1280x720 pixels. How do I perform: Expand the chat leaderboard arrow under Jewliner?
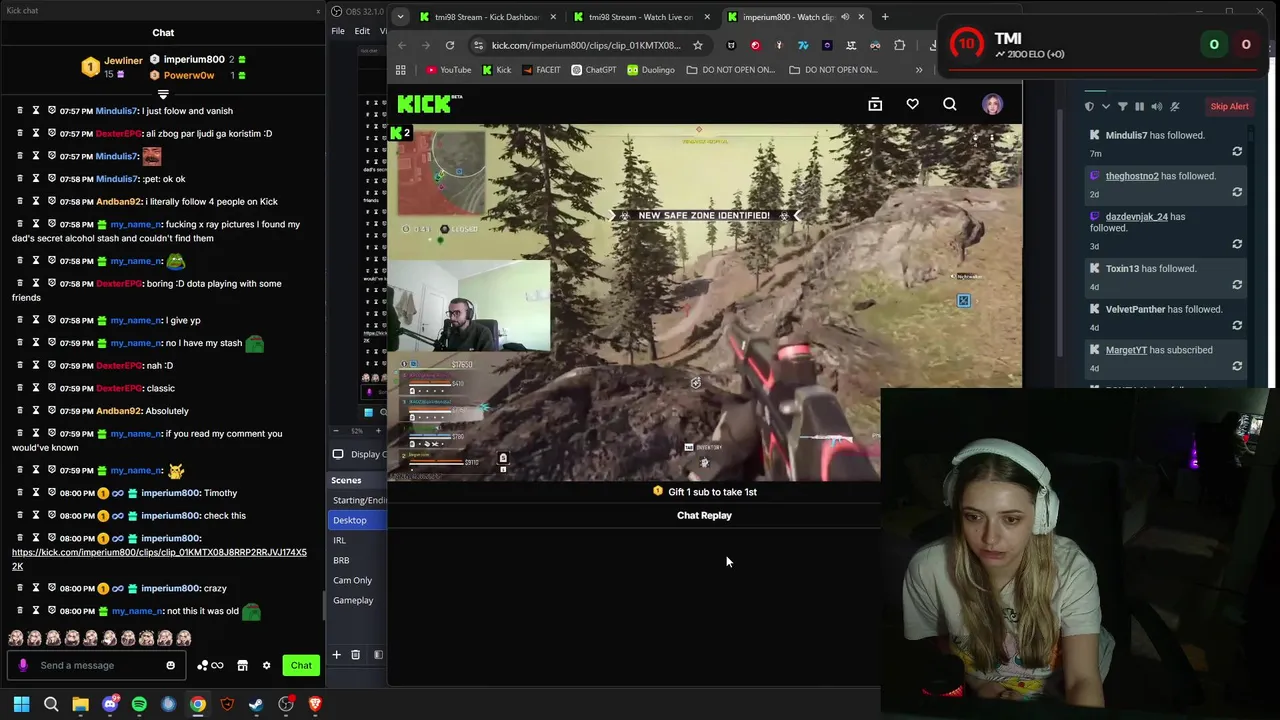click(x=163, y=94)
